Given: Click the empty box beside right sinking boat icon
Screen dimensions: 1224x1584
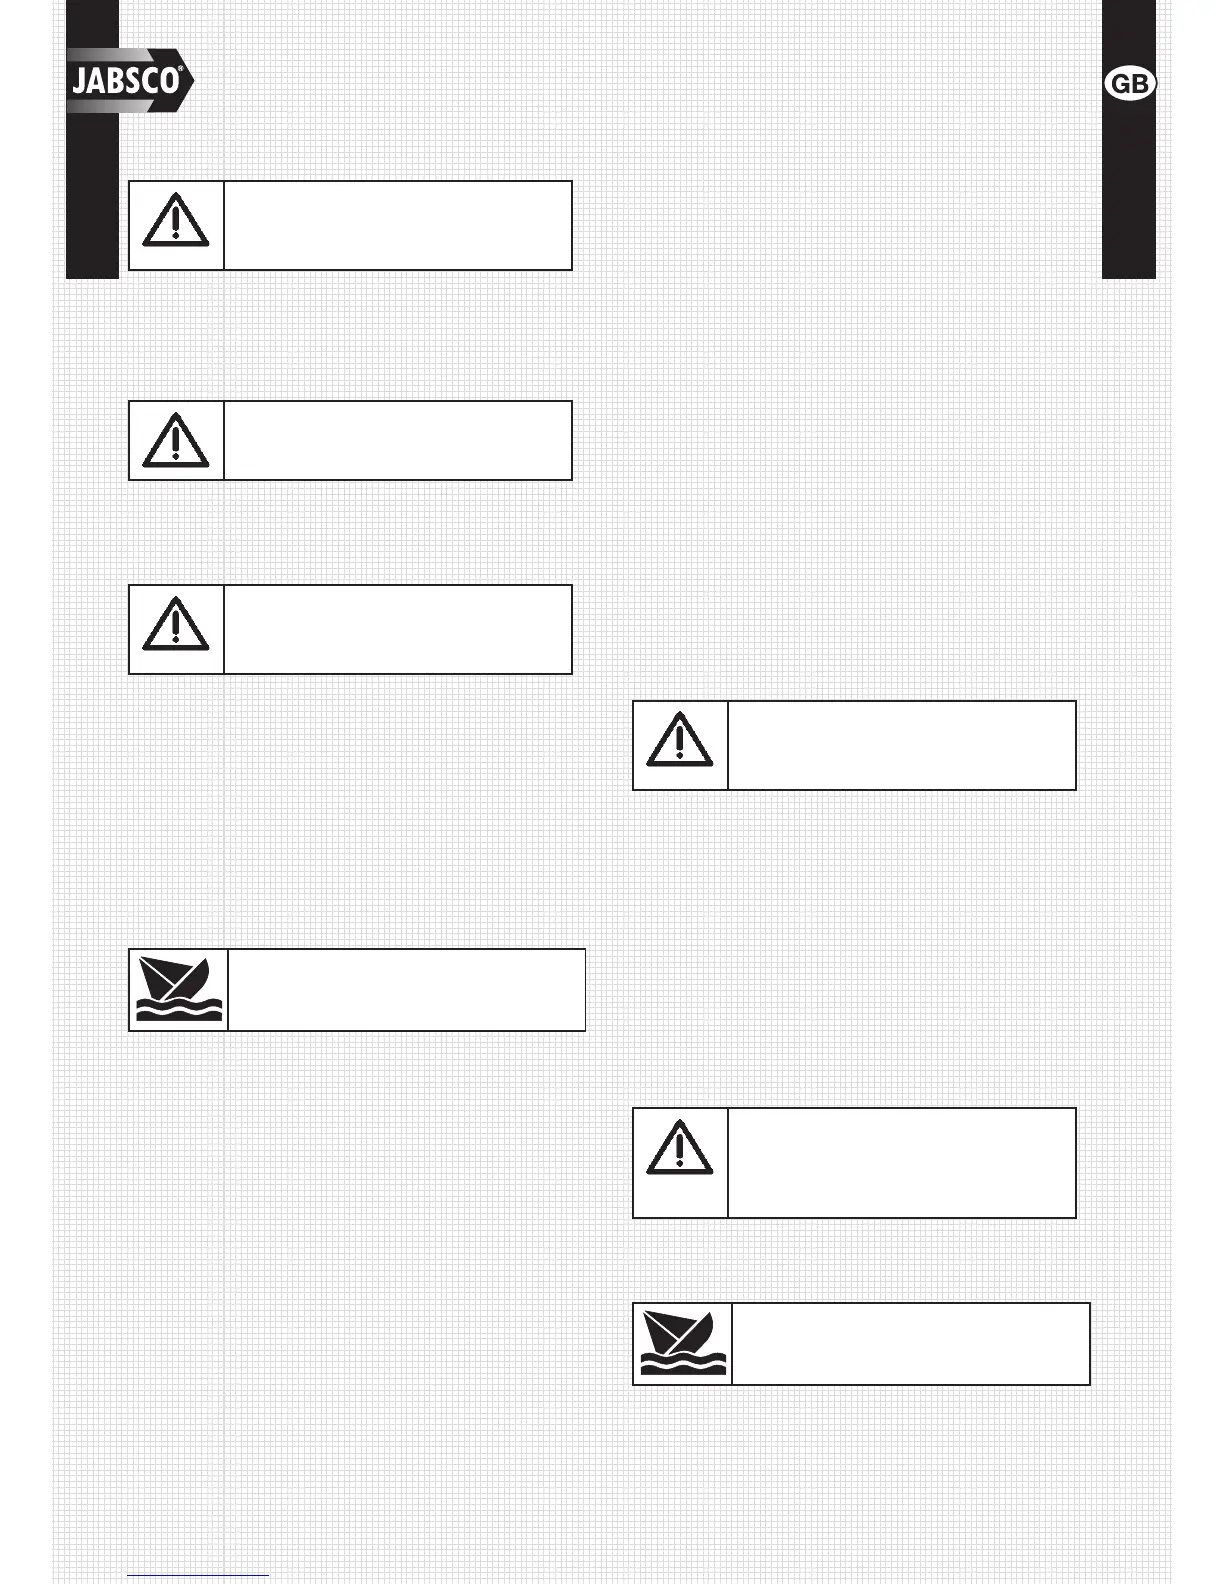Looking at the screenshot, I should click(911, 1344).
